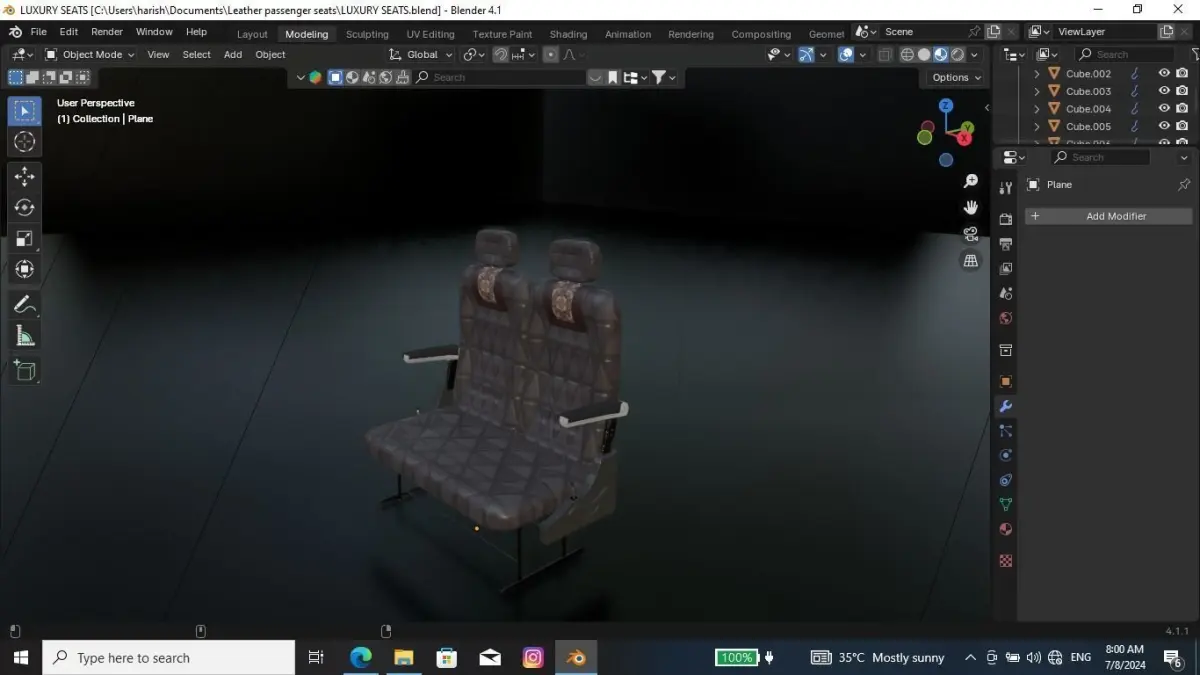This screenshot has width=1200, height=675.
Task: Open the Object properties tab
Action: pyautogui.click(x=1006, y=381)
